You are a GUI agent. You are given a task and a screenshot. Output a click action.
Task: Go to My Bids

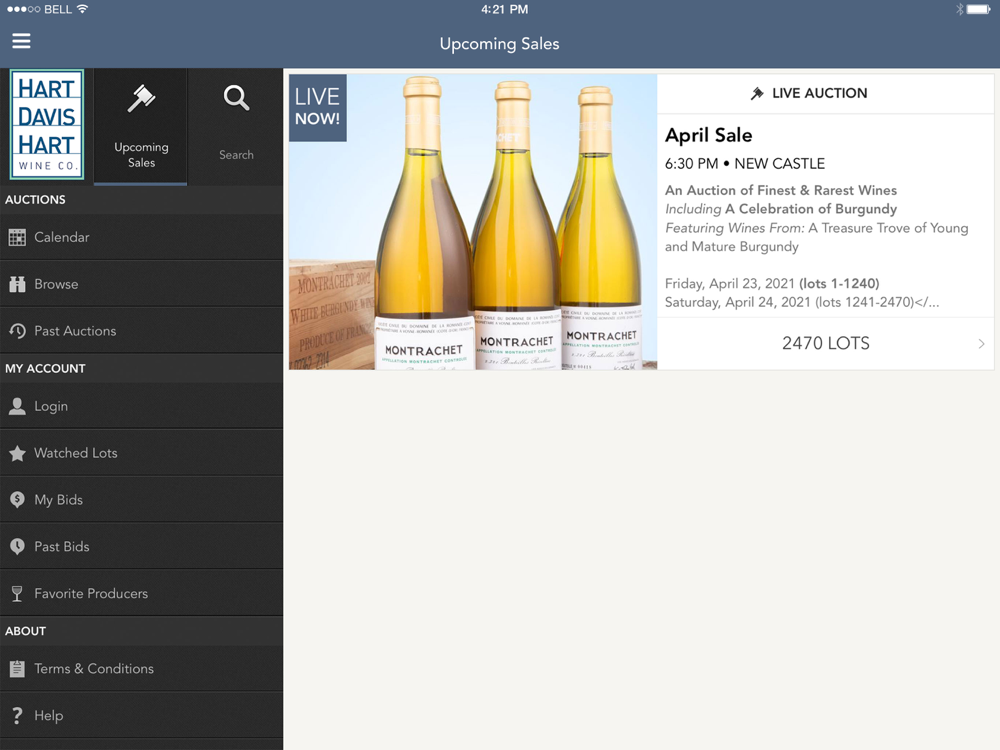[142, 500]
